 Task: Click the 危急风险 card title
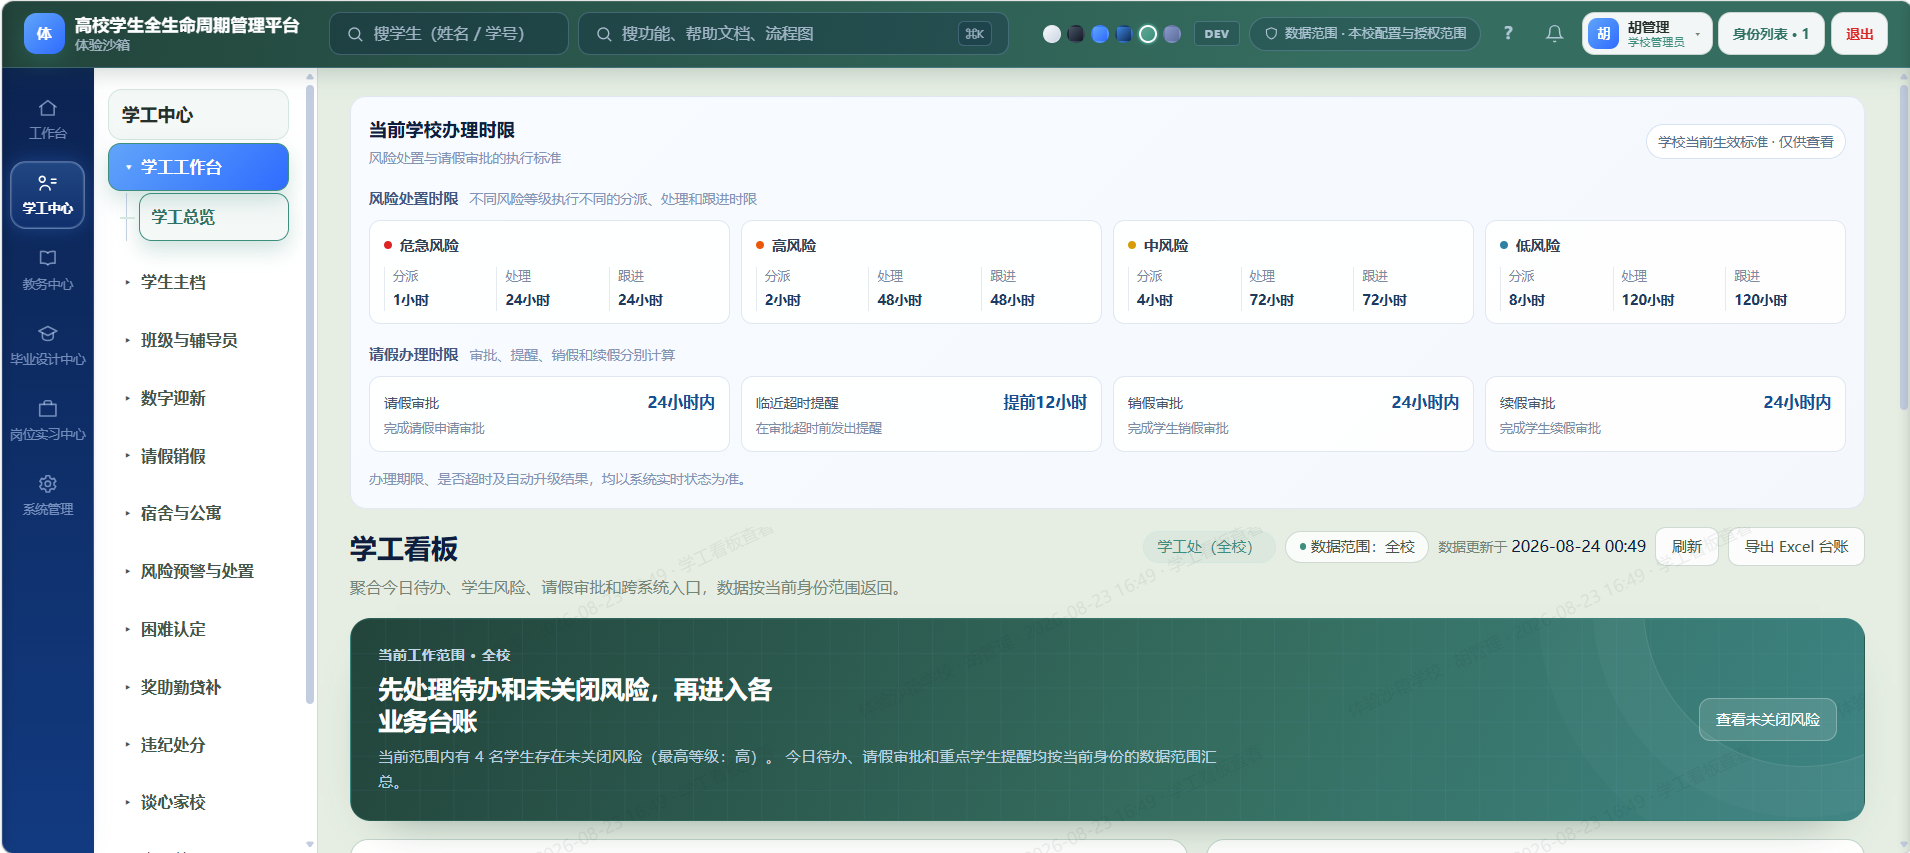pyautogui.click(x=429, y=245)
